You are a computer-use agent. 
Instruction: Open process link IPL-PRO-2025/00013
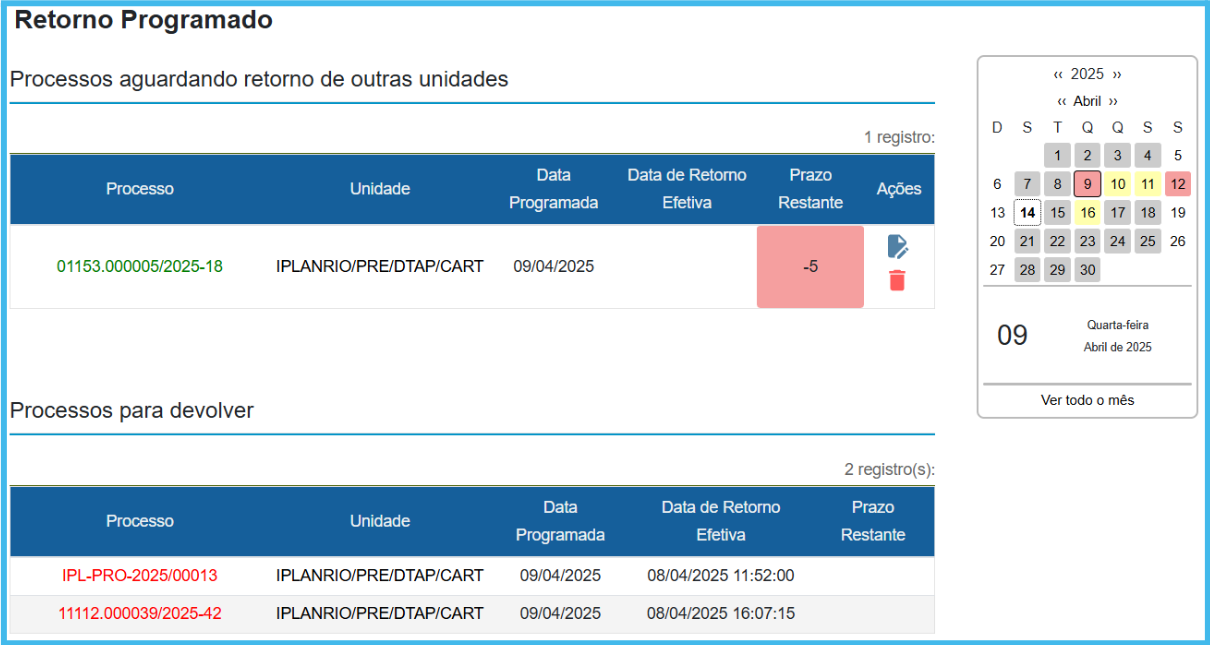tap(140, 576)
